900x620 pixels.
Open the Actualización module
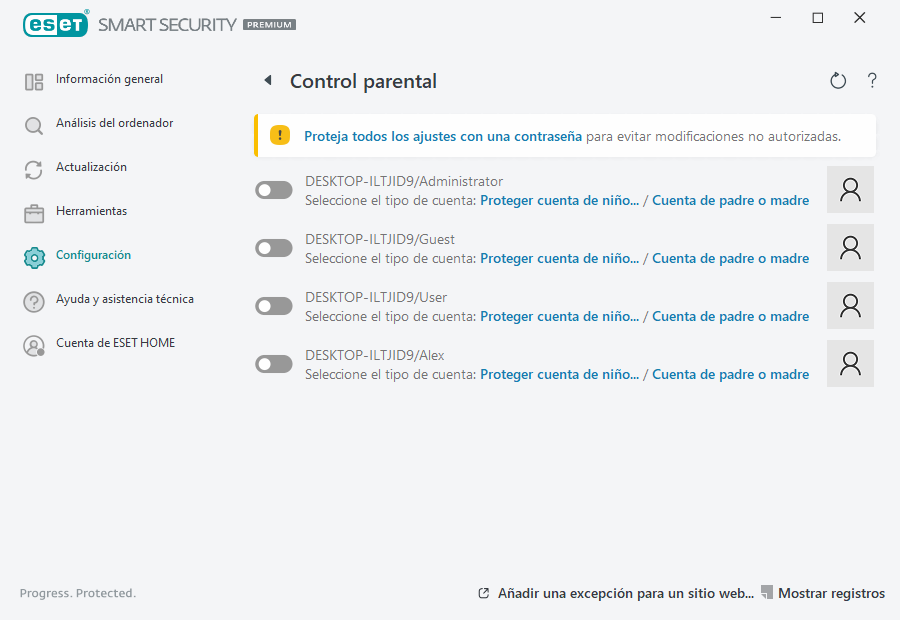coord(92,167)
